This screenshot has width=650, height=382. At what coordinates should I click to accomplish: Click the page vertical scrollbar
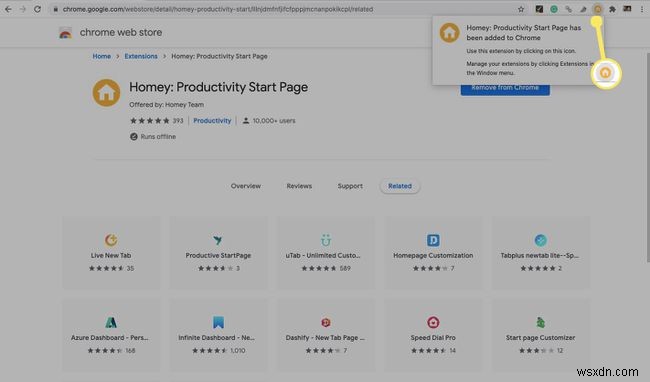[648, 157]
